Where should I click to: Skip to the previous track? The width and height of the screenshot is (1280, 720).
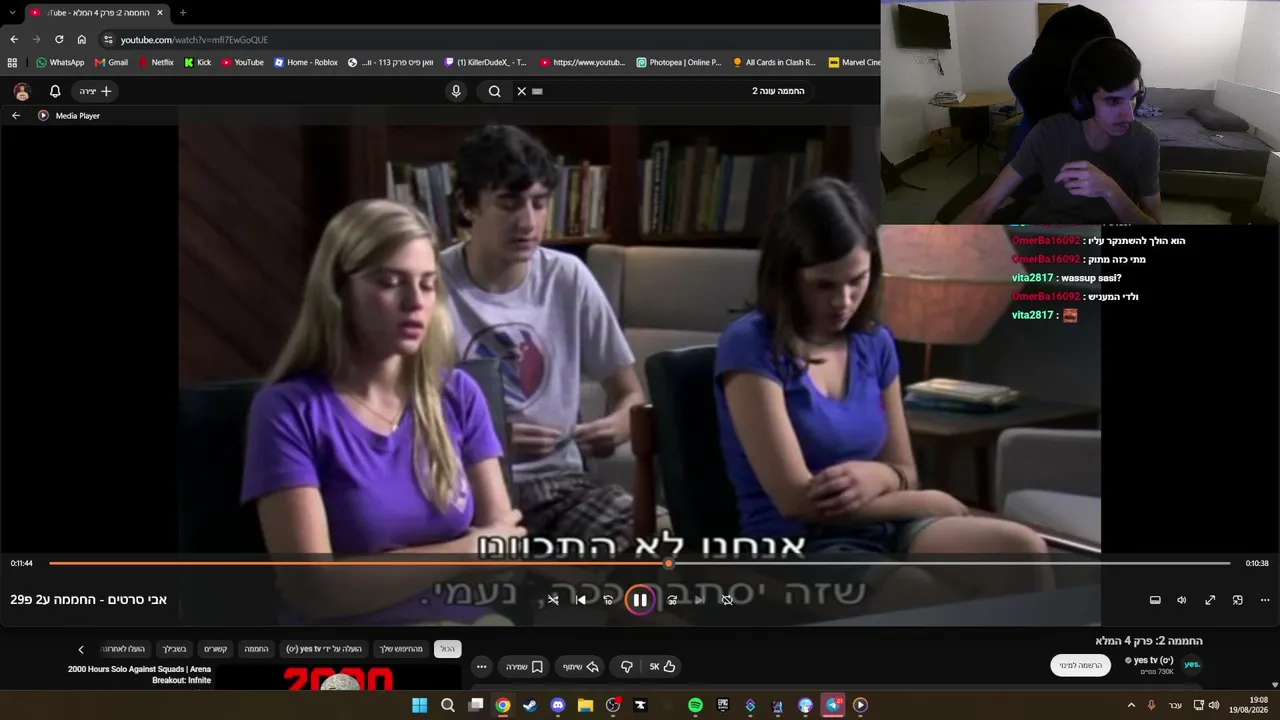pyautogui.click(x=581, y=600)
